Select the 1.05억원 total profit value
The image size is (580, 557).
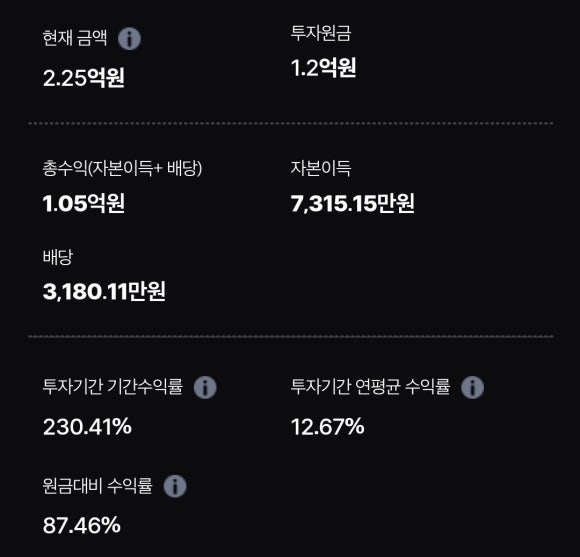pyautogui.click(x=84, y=203)
